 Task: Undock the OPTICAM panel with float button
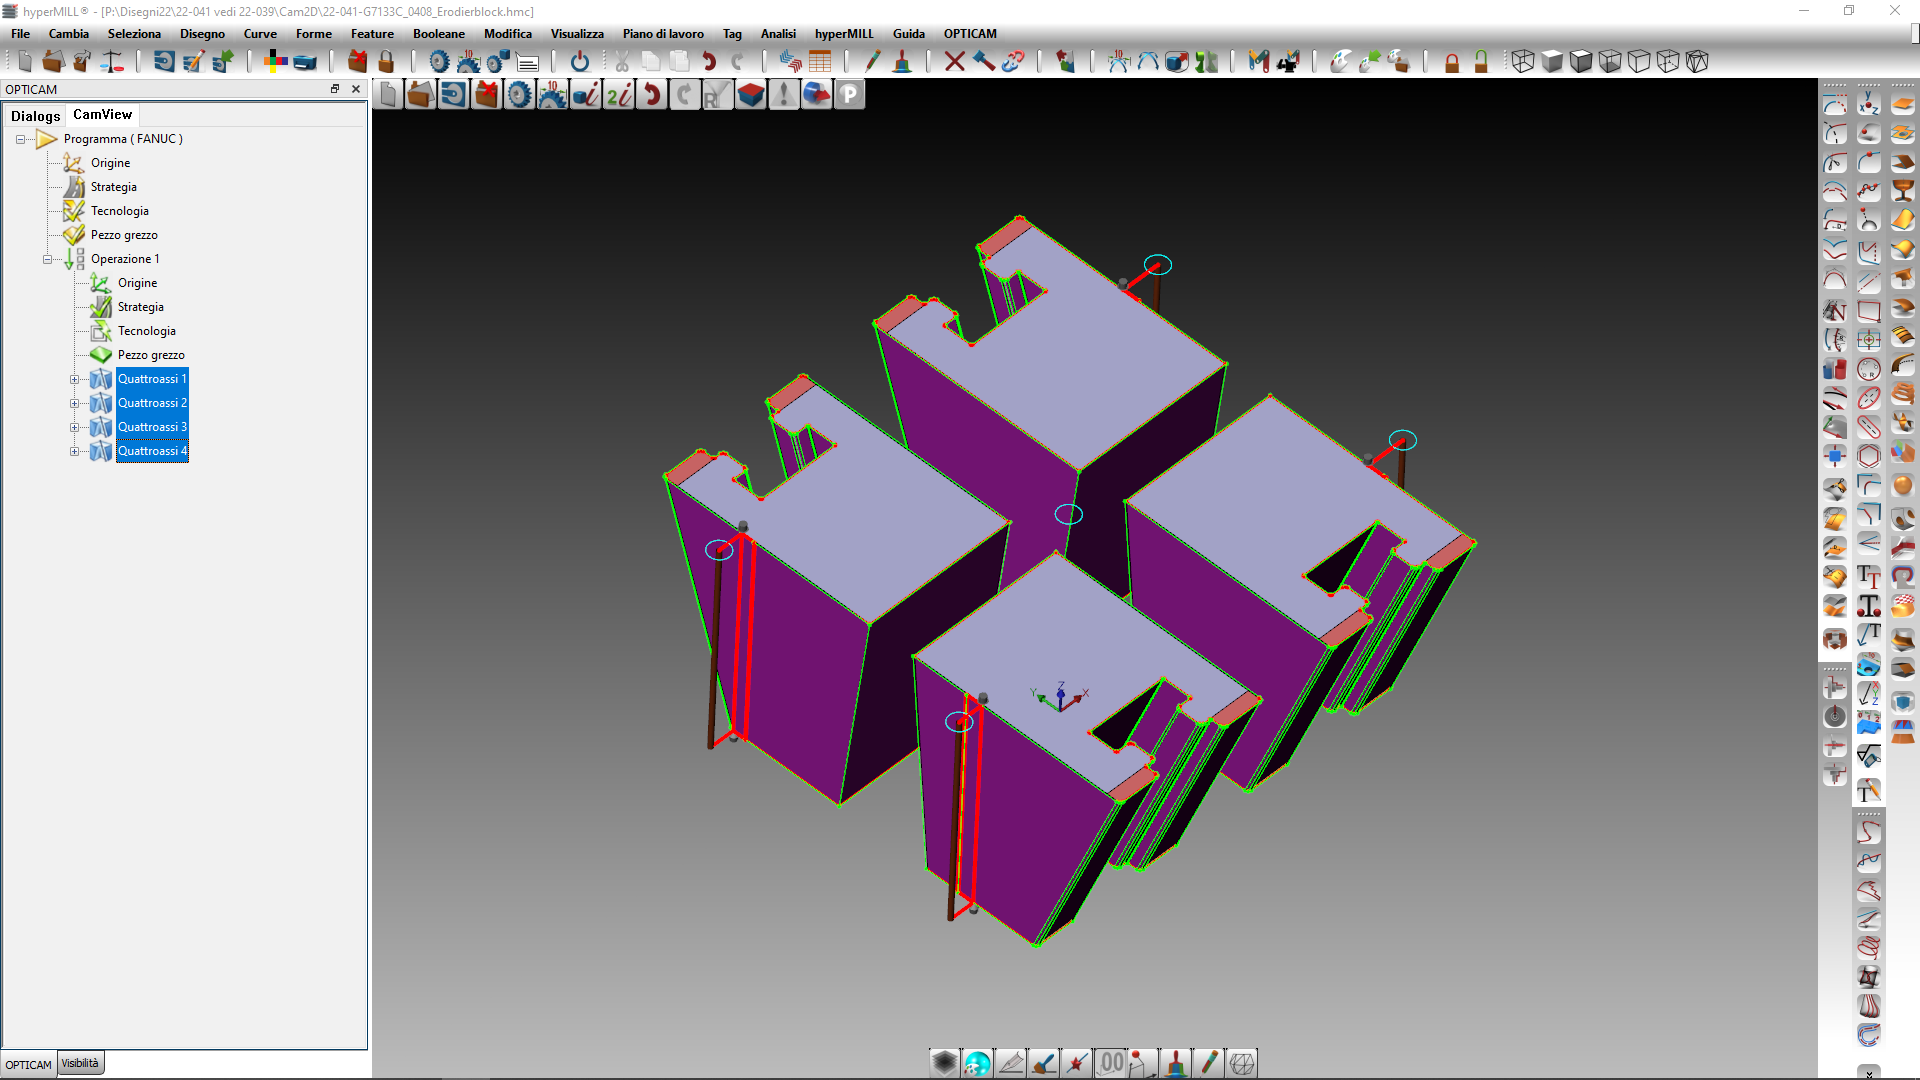335,89
